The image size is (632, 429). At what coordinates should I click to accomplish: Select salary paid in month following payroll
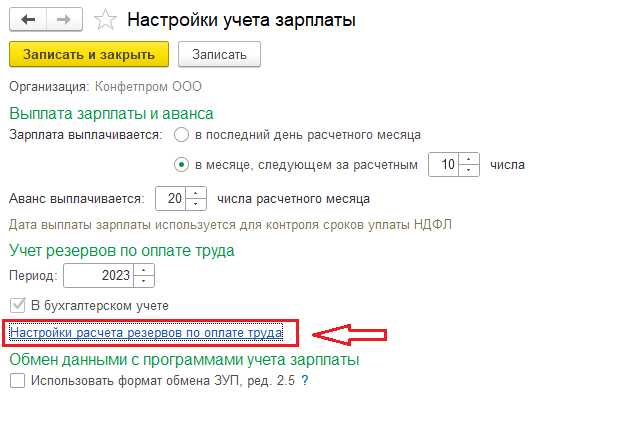pyautogui.click(x=181, y=165)
